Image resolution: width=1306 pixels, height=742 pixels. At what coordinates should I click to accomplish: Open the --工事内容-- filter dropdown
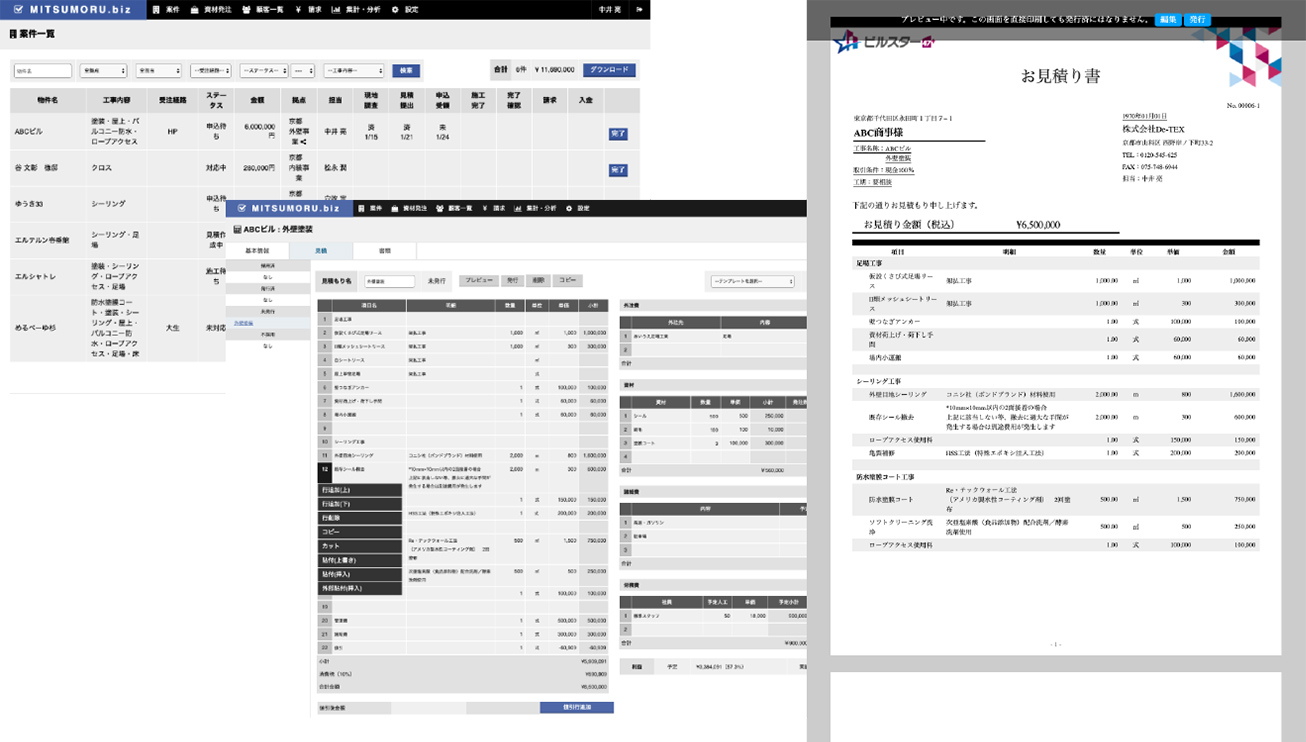tap(354, 71)
